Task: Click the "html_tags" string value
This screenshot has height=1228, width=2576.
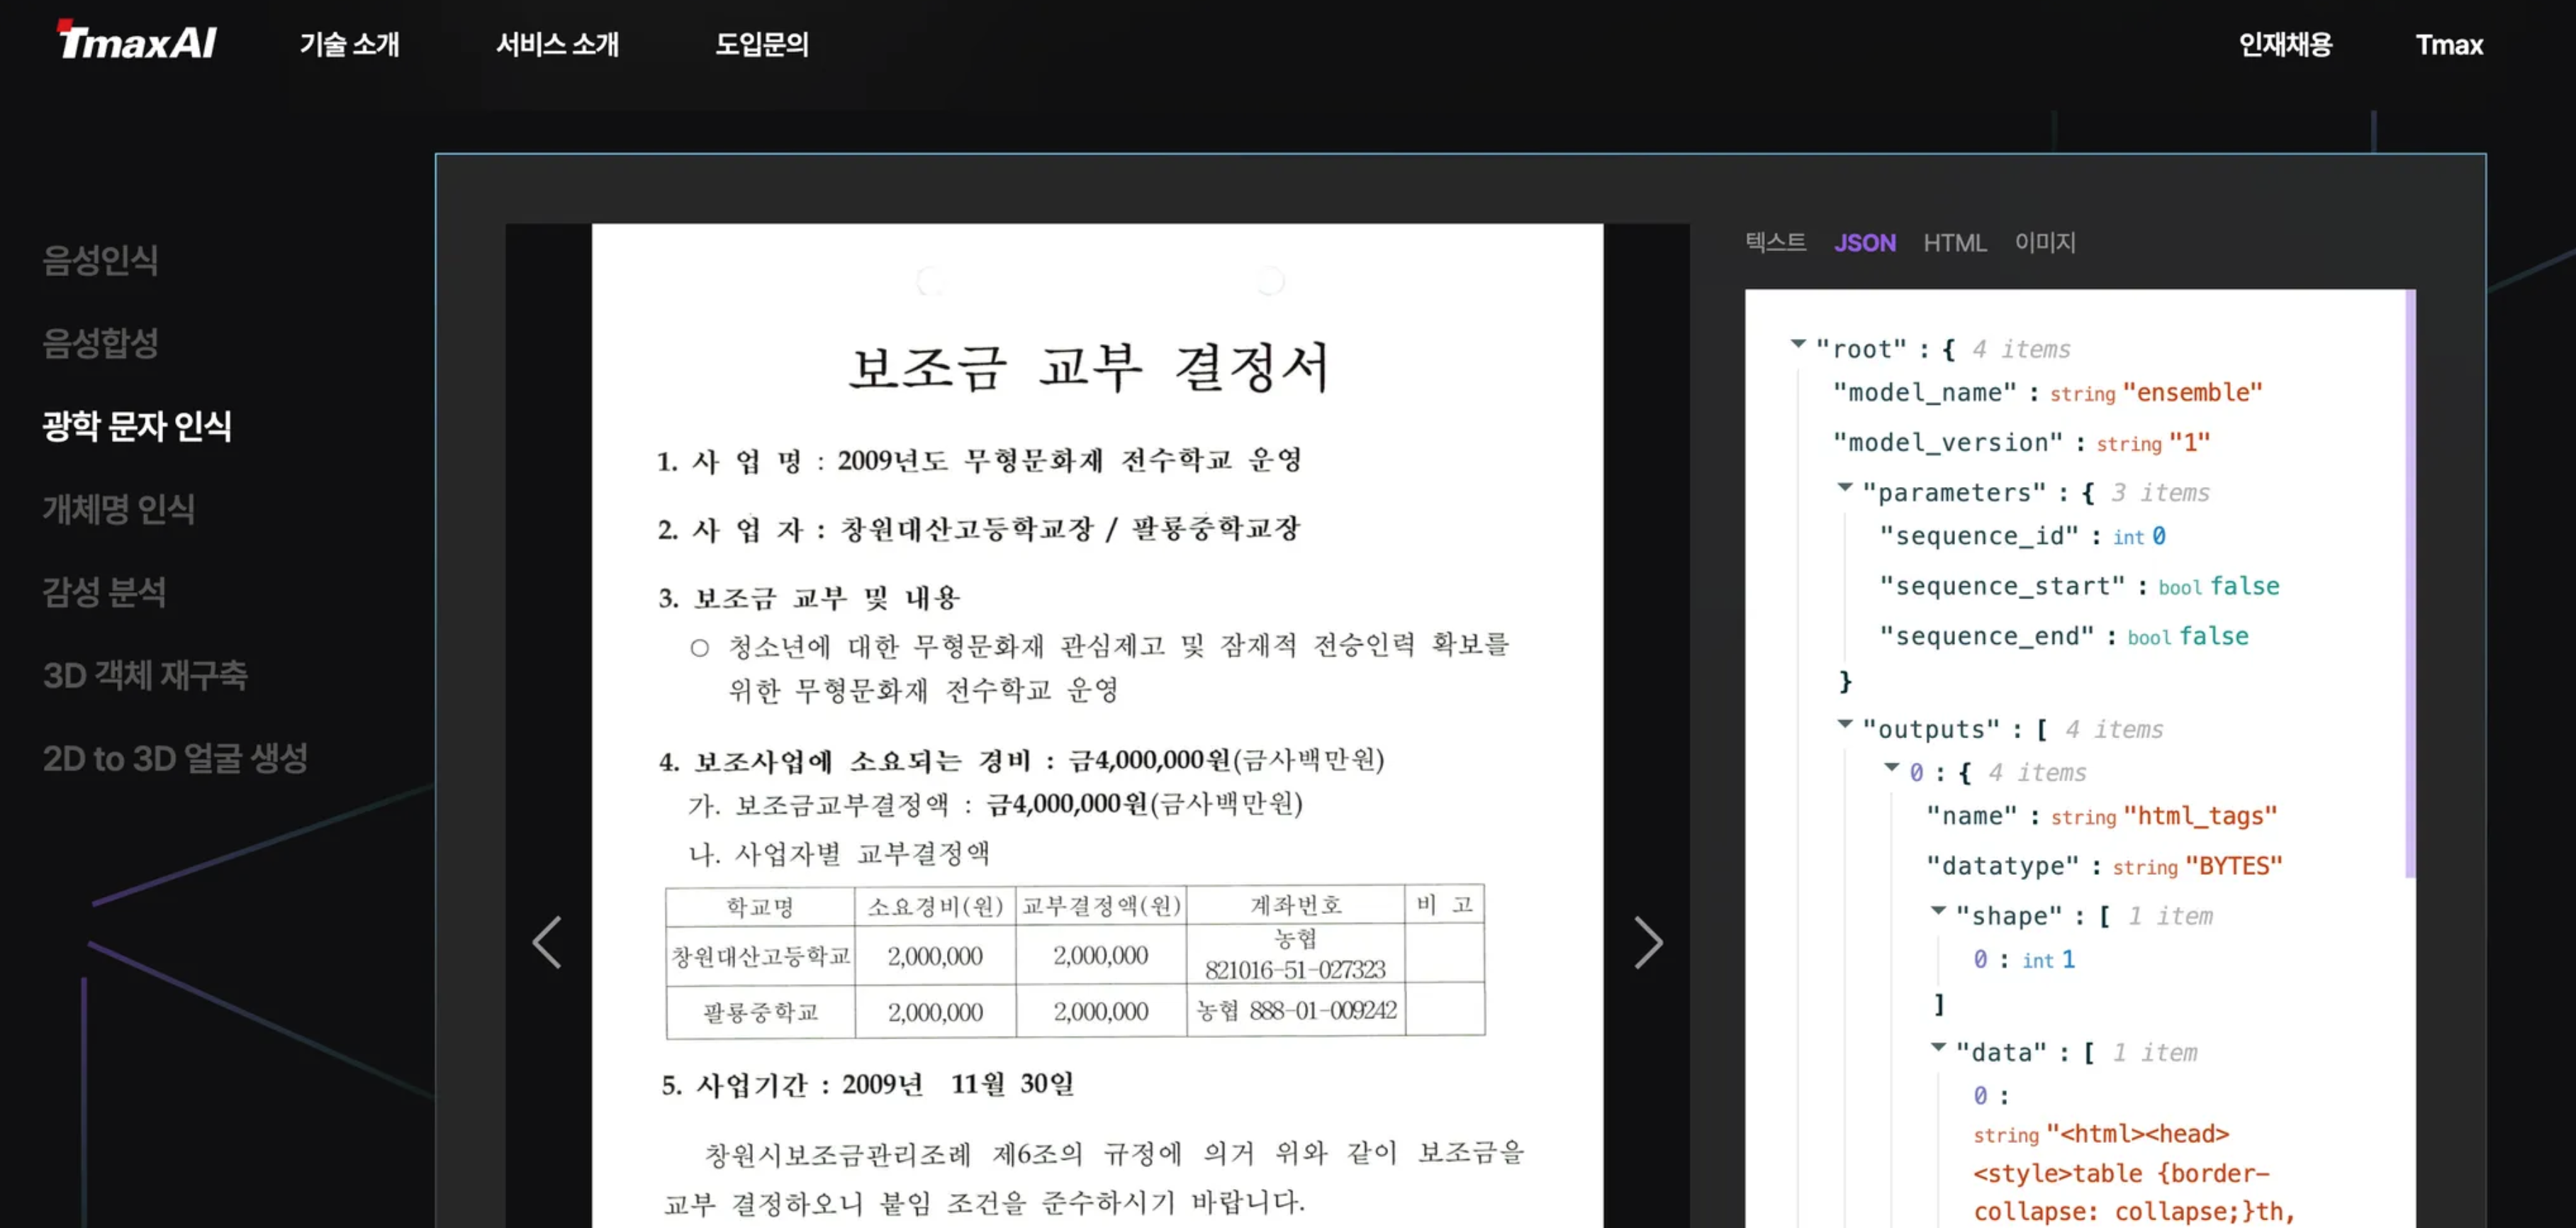Action: pyautogui.click(x=2200, y=816)
